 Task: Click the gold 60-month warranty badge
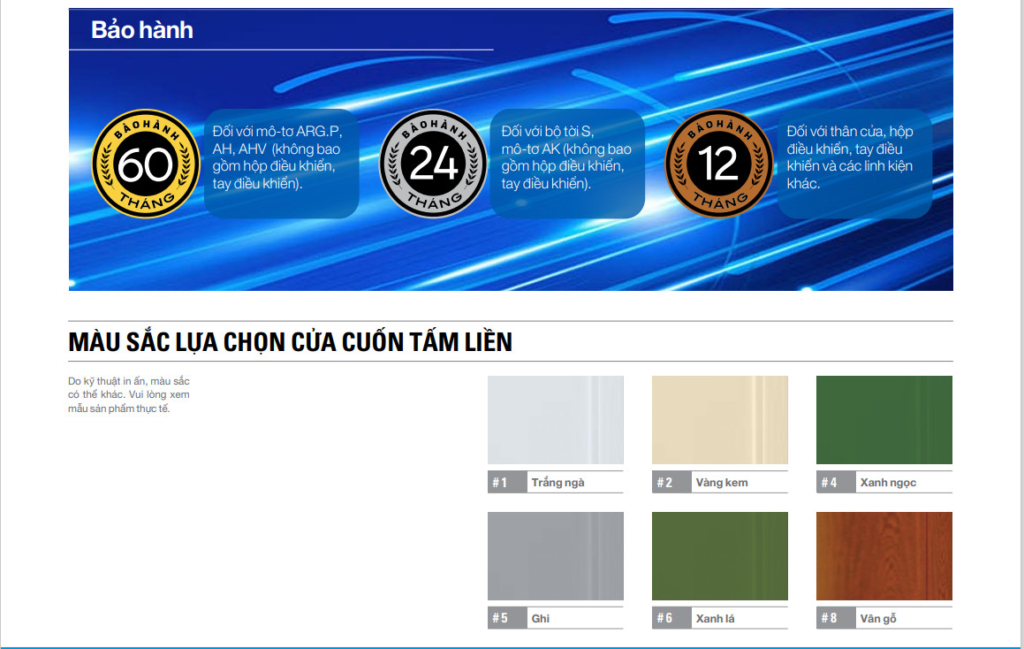click(145, 164)
